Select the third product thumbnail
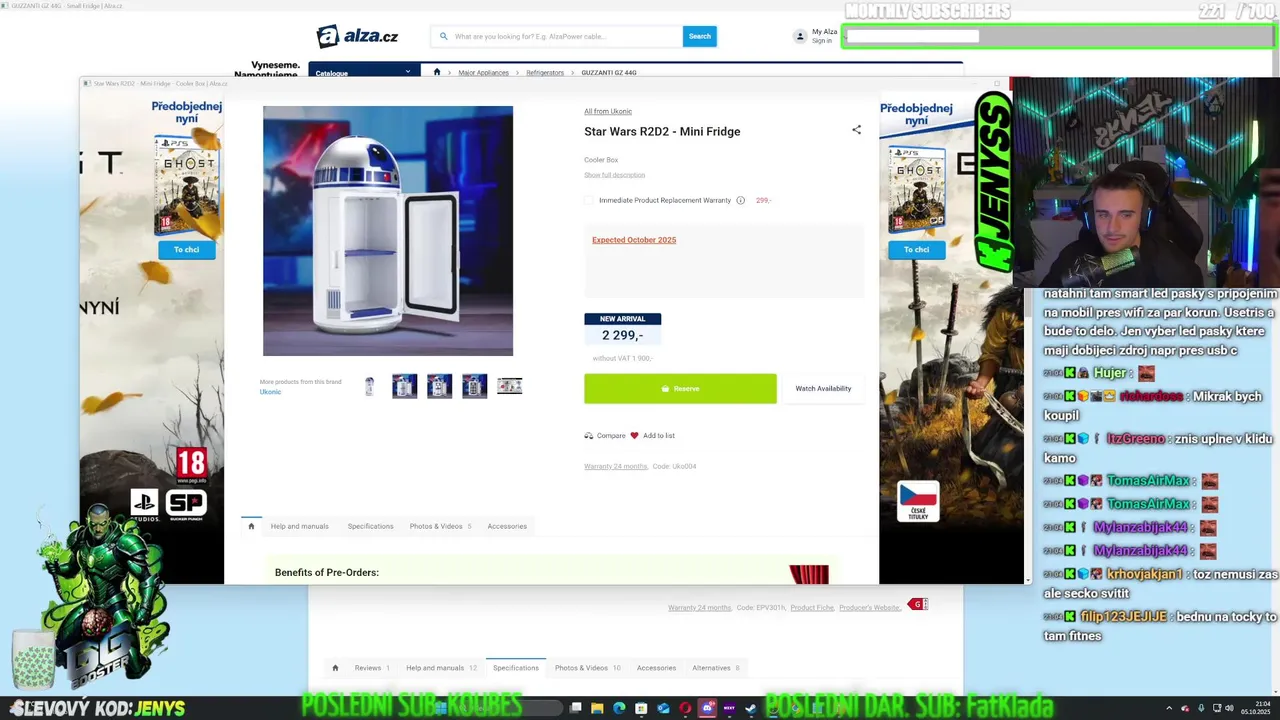 pyautogui.click(x=440, y=386)
